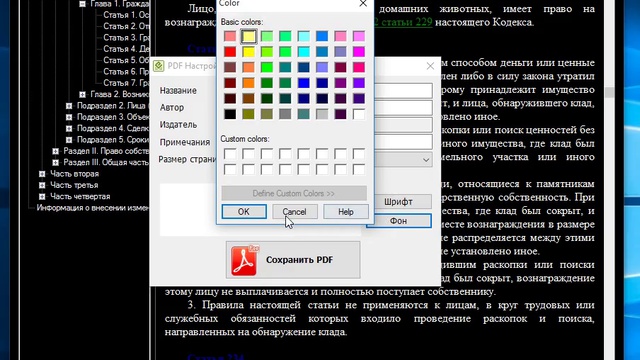
Task: Select Статья 6 in tree
Action: pyautogui.click(x=126, y=72)
